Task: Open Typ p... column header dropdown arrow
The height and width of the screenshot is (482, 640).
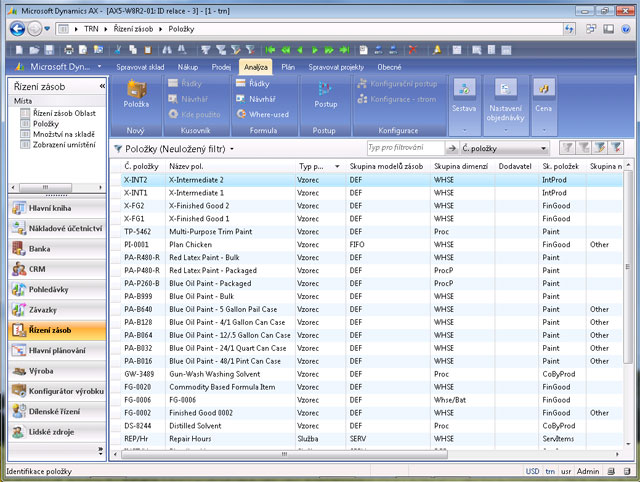Action: 337,167
